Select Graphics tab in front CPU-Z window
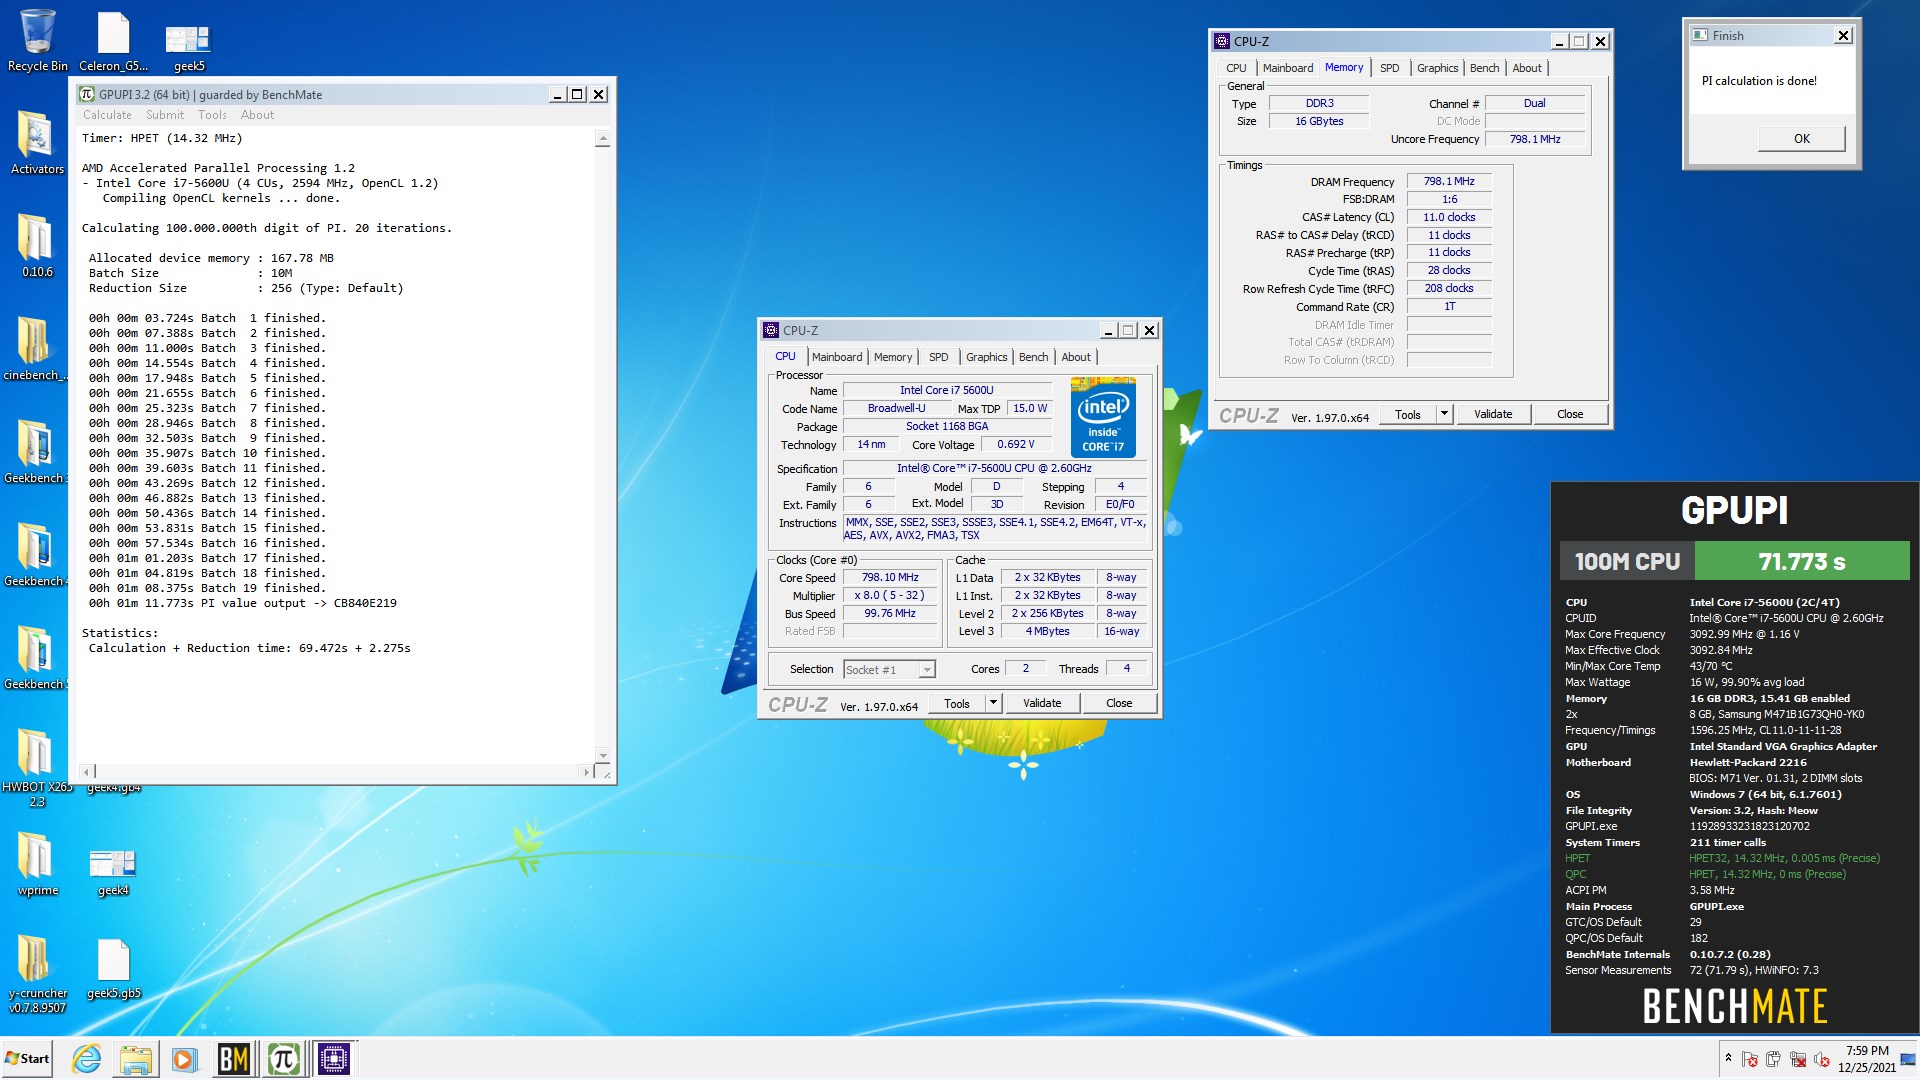Screen dimensions: 1920x1080 [986, 357]
